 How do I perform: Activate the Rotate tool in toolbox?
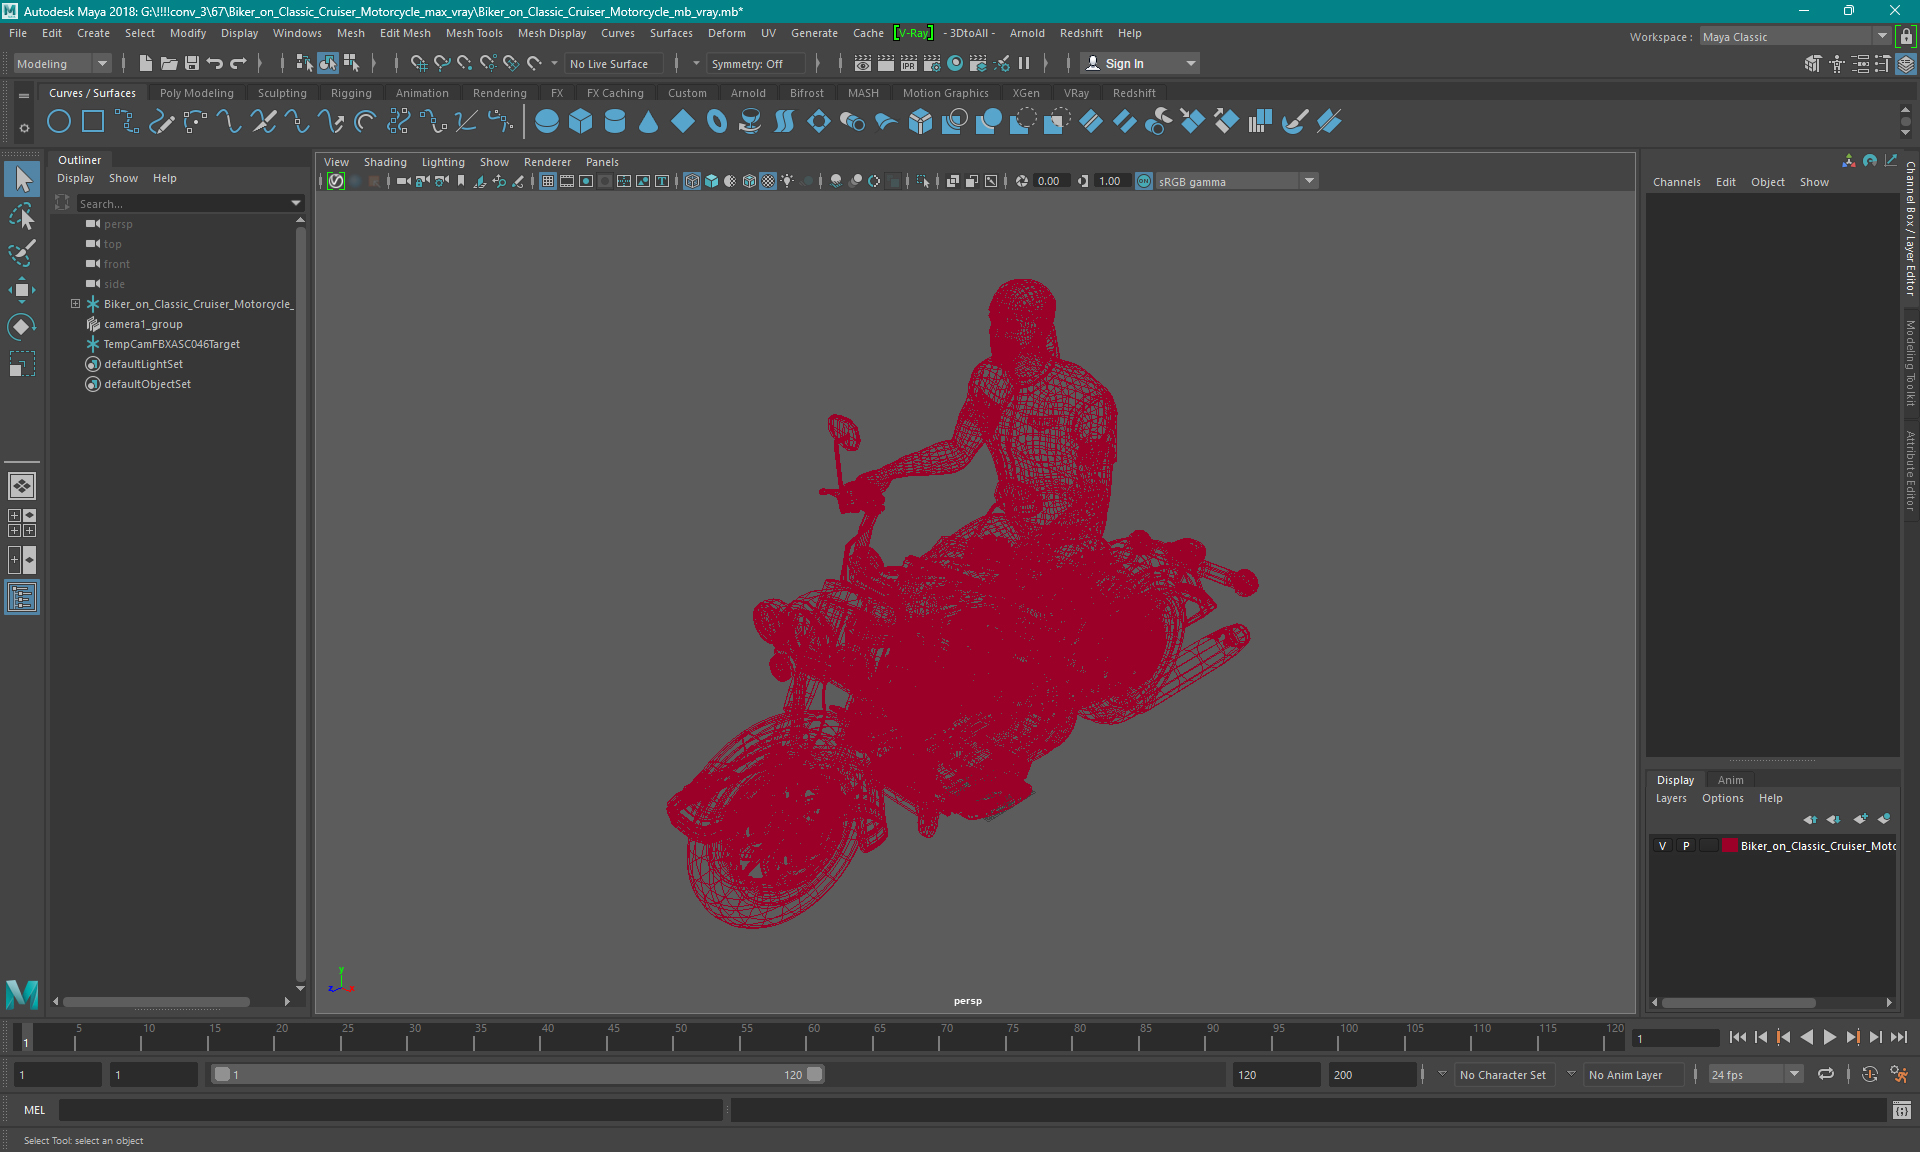point(22,327)
